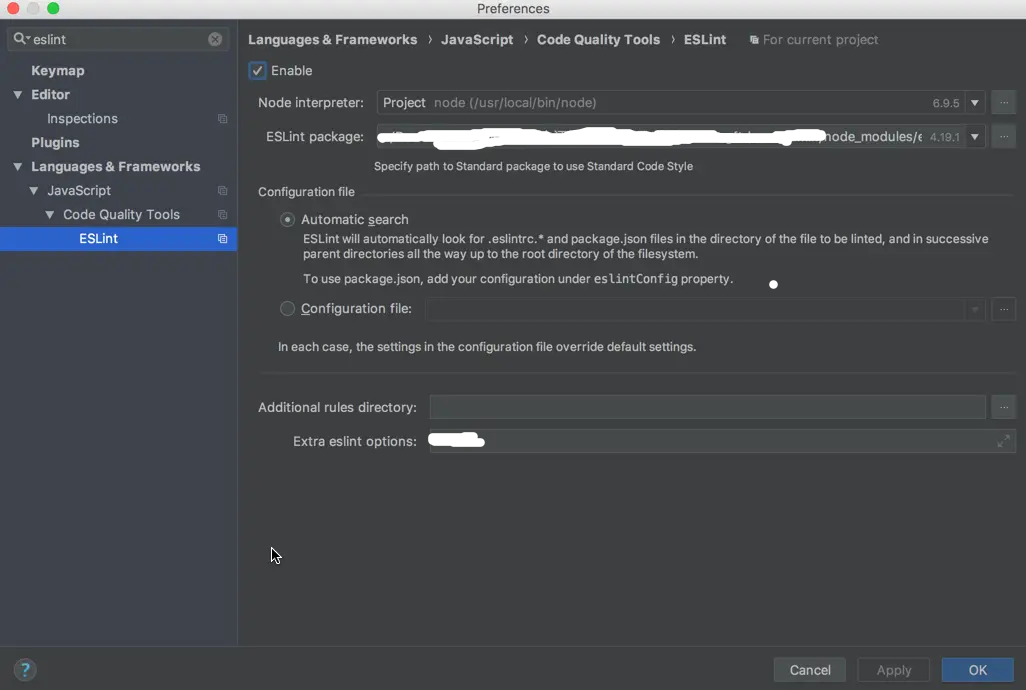This screenshot has width=1026, height=690.
Task: Click the Code Quality Tools breadcrumb
Action: click(x=598, y=40)
